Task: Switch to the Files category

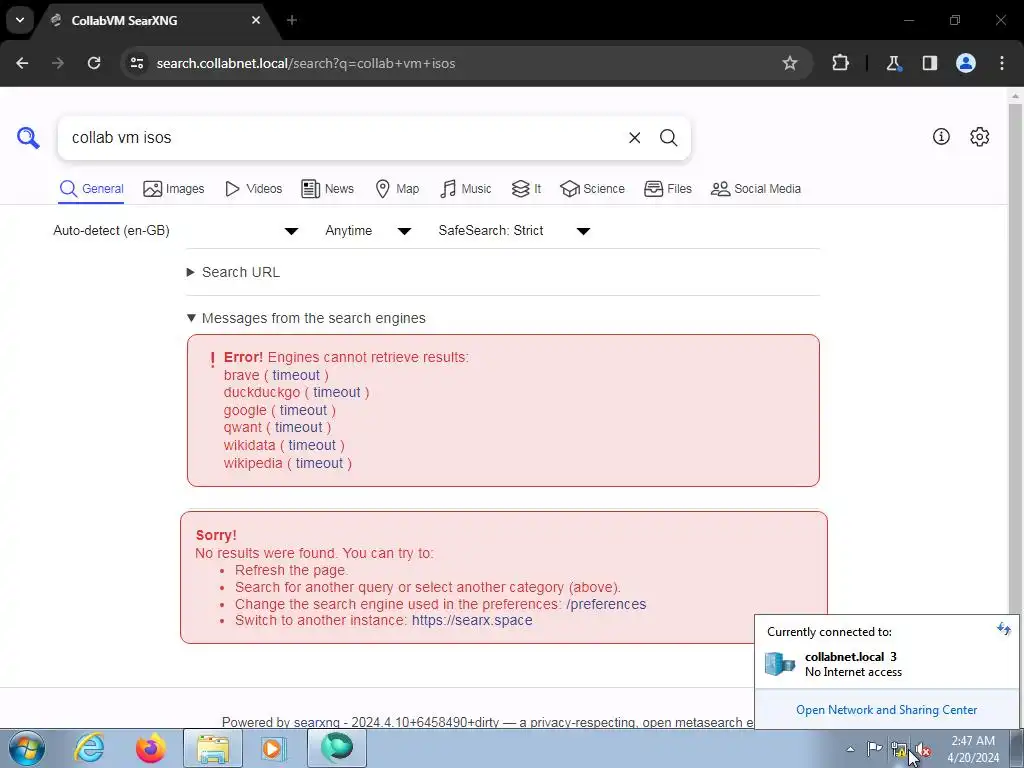Action: point(667,189)
